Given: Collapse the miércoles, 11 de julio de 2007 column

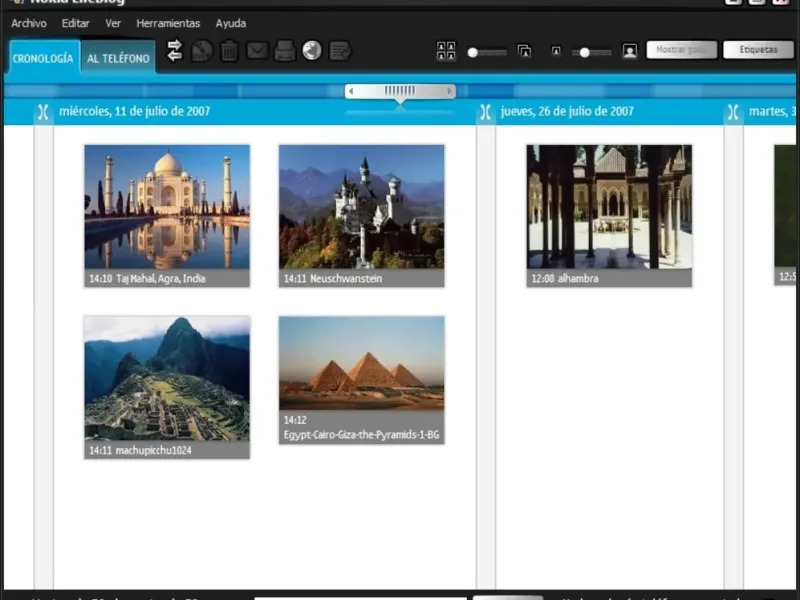Looking at the screenshot, I should tap(43, 112).
